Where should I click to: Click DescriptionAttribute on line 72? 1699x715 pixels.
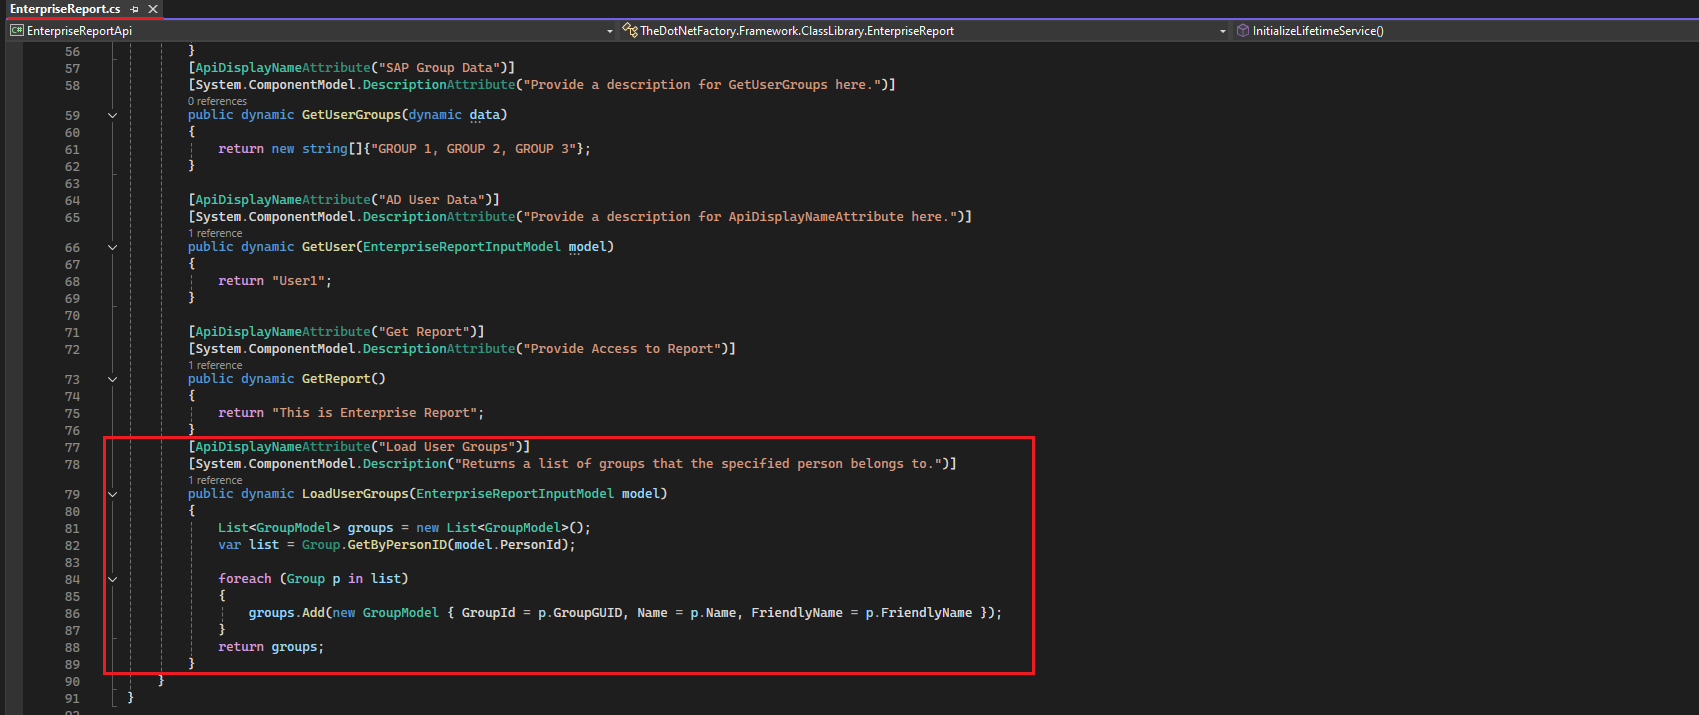(x=439, y=349)
